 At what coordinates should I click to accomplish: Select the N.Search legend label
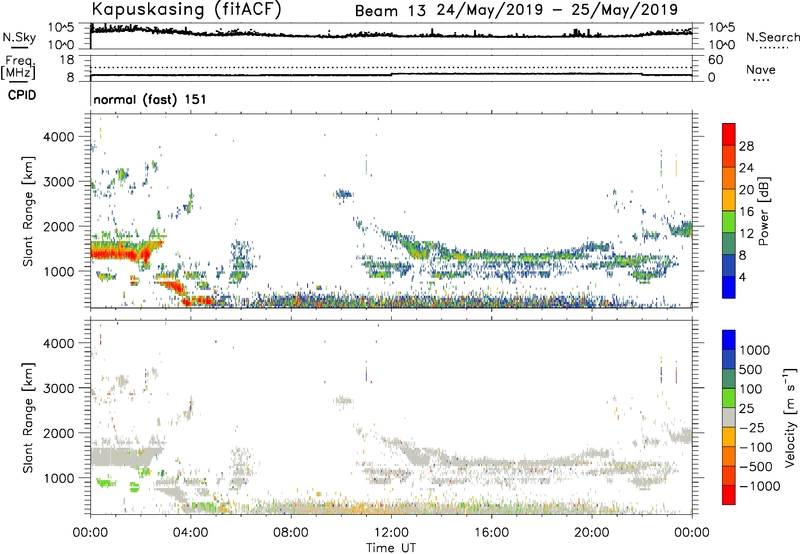(772, 37)
